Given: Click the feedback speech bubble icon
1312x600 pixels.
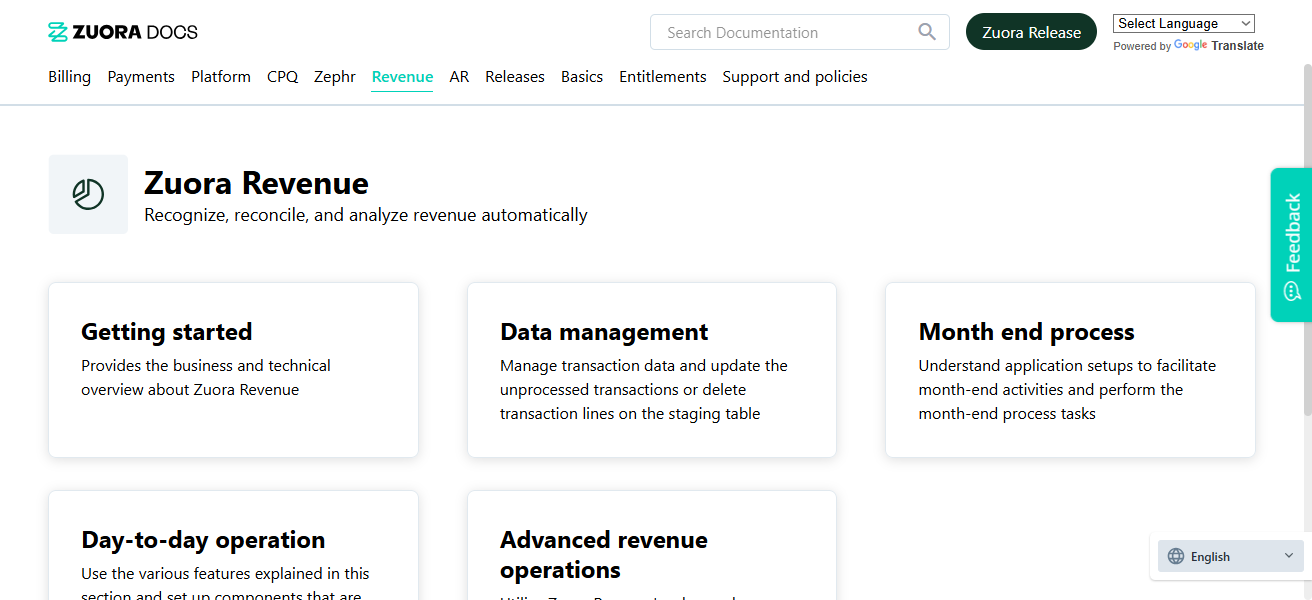Looking at the screenshot, I should 1291,290.
